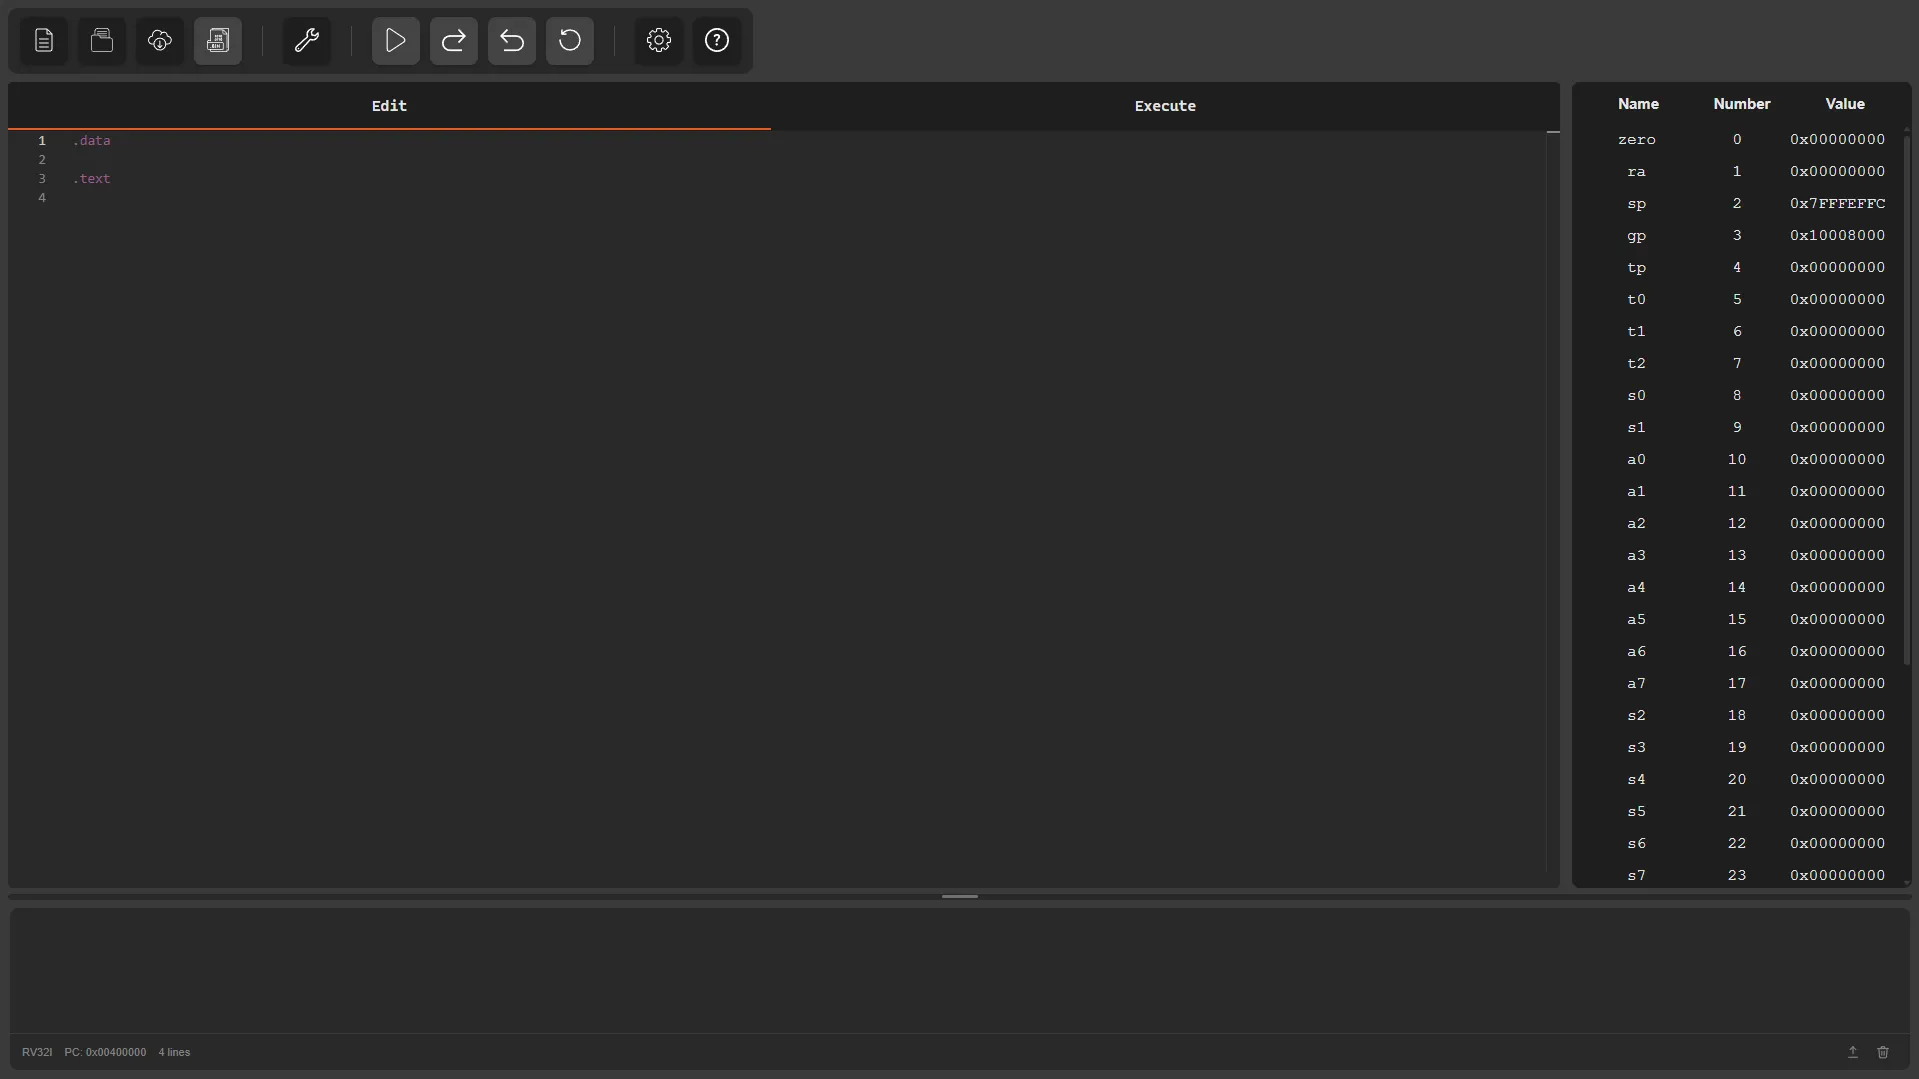Click inside the console input area
Screen dimensions: 1919x1079
959,970
